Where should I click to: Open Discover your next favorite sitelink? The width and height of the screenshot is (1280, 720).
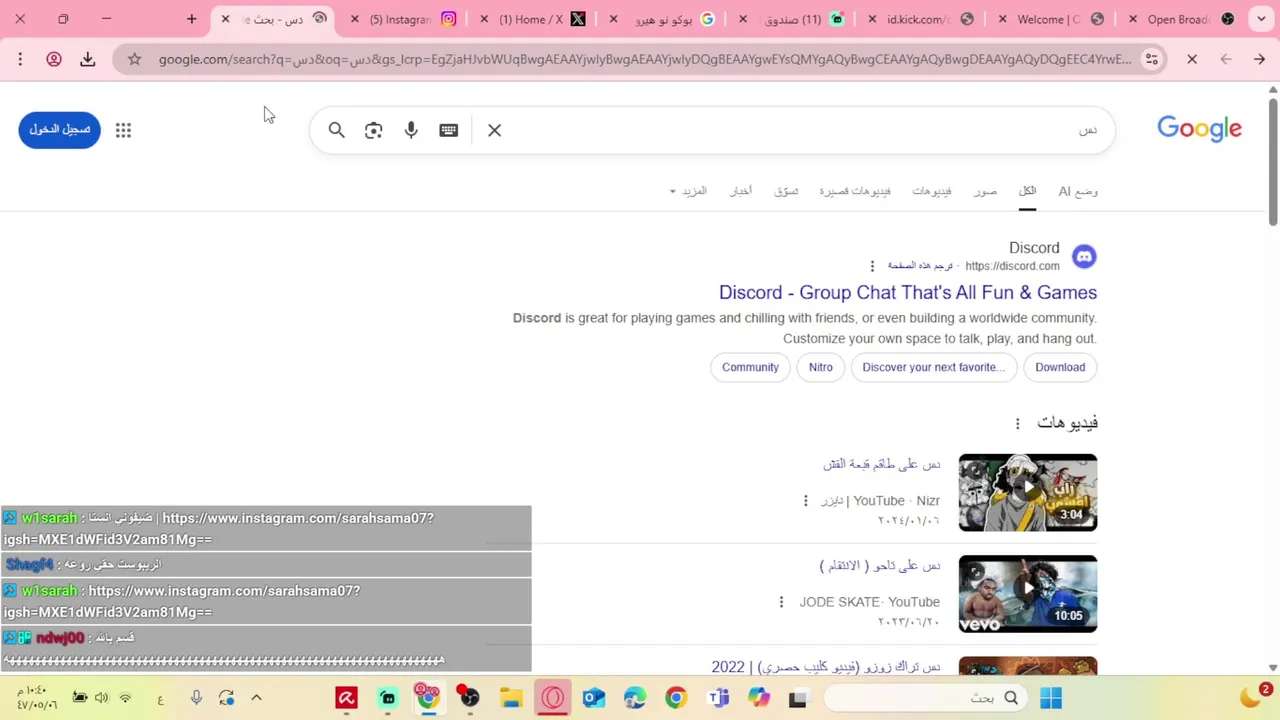point(933,367)
